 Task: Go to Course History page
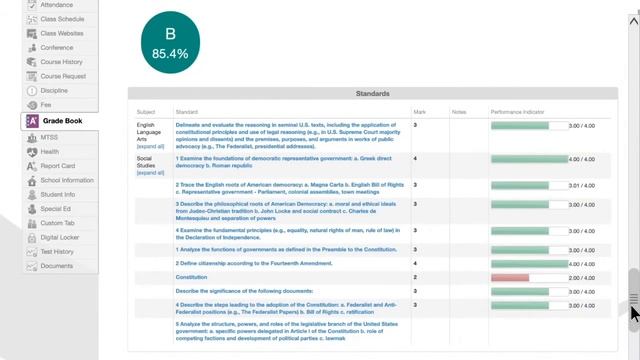point(62,62)
